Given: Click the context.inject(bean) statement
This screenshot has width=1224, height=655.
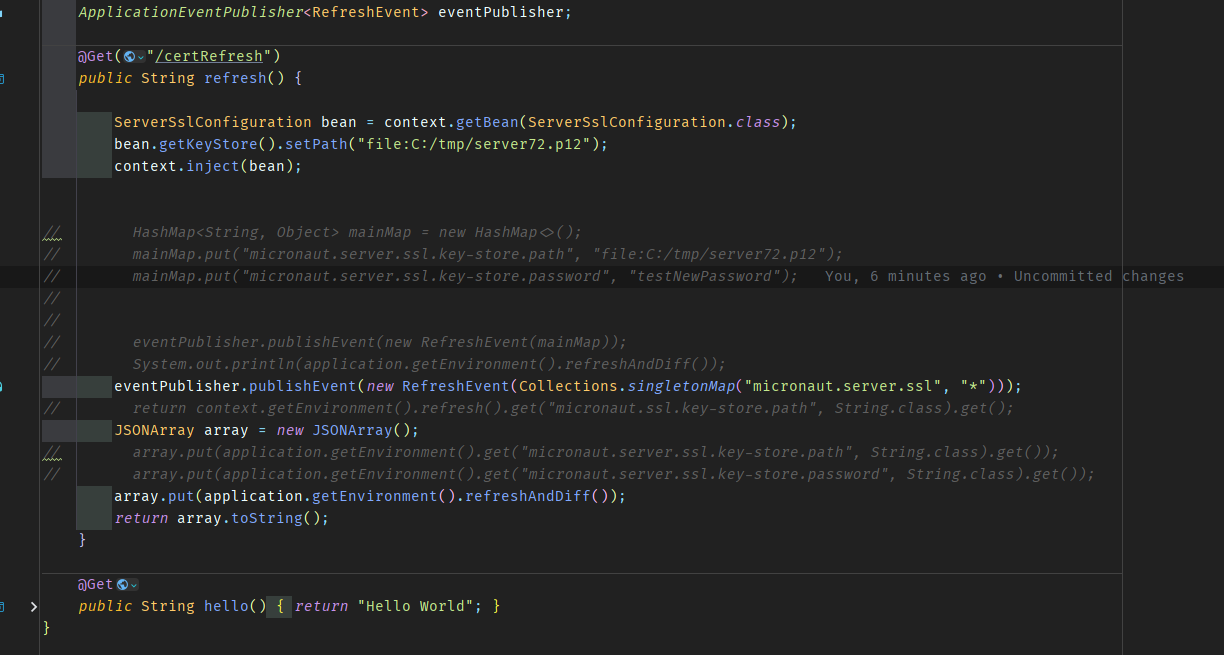Looking at the screenshot, I should coord(208,166).
